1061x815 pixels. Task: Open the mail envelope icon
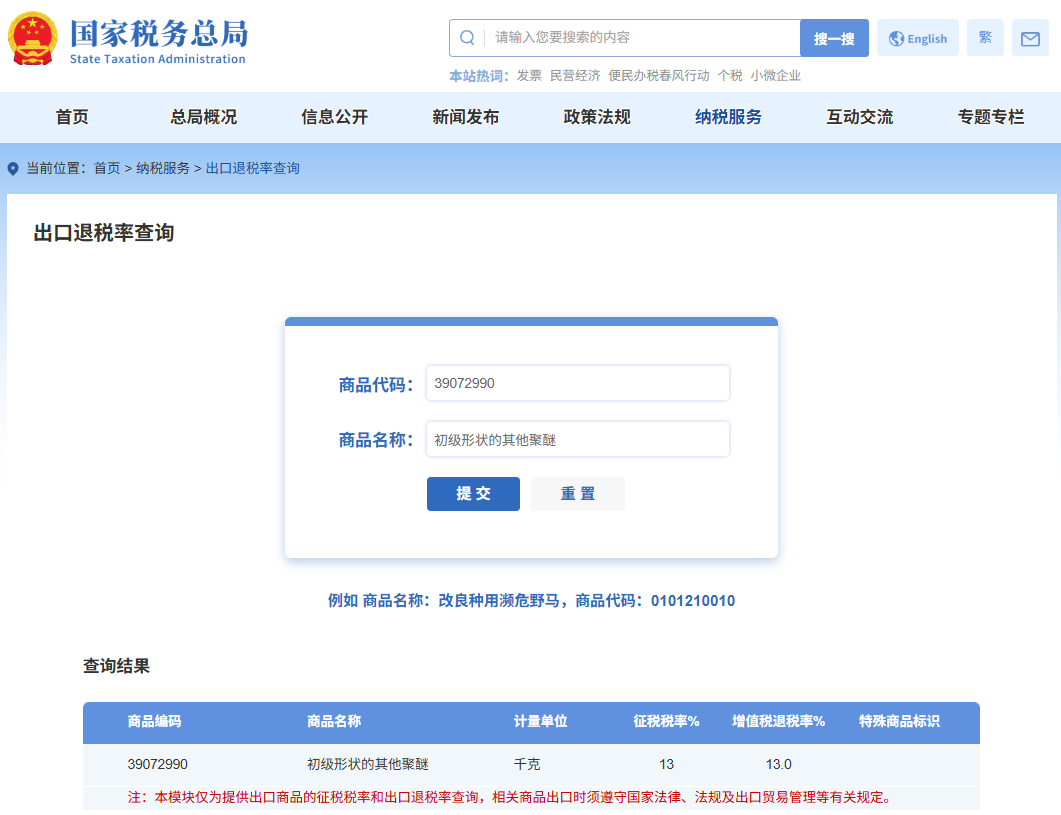point(1030,38)
